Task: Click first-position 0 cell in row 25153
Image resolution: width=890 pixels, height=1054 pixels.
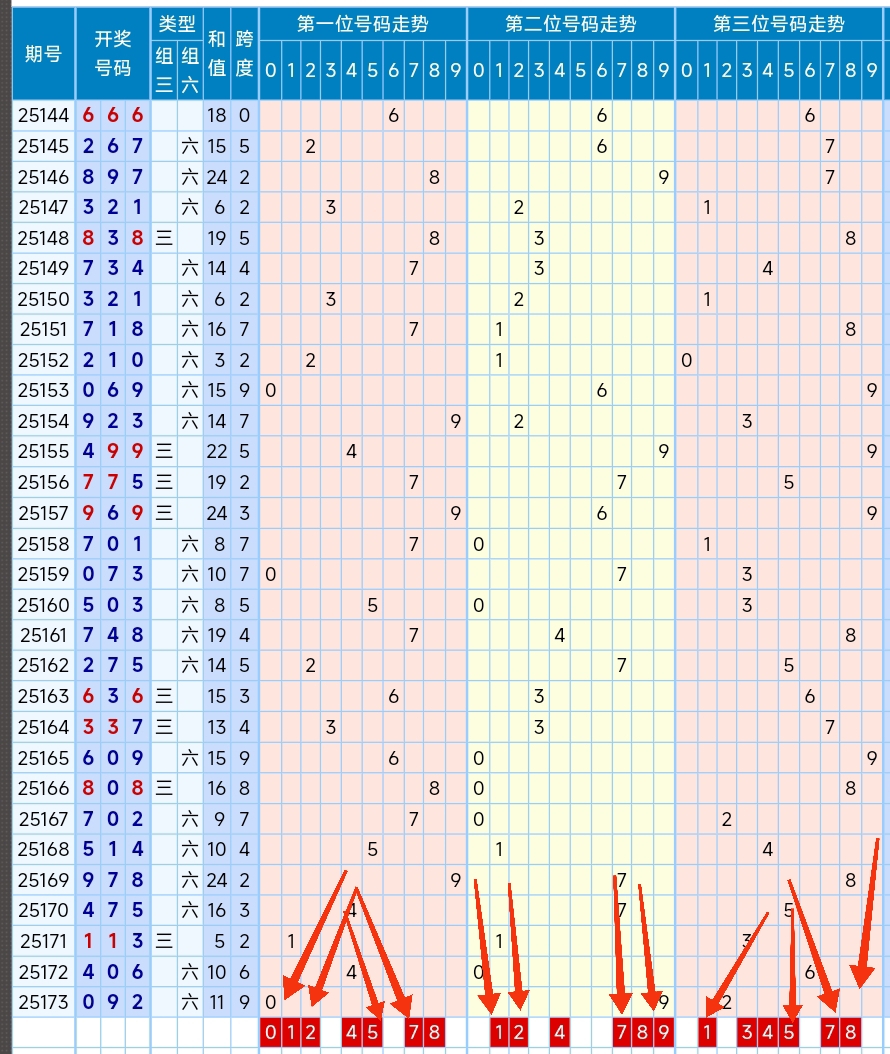Action: (270, 391)
